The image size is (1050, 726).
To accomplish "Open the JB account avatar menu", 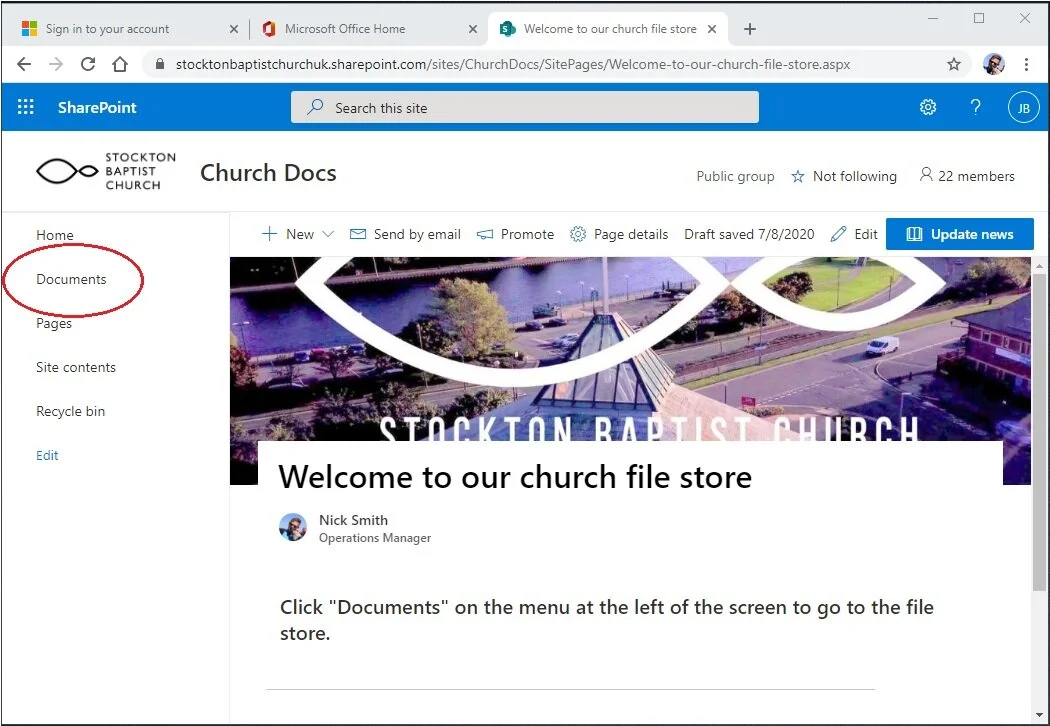I will pyautogui.click(x=1023, y=108).
